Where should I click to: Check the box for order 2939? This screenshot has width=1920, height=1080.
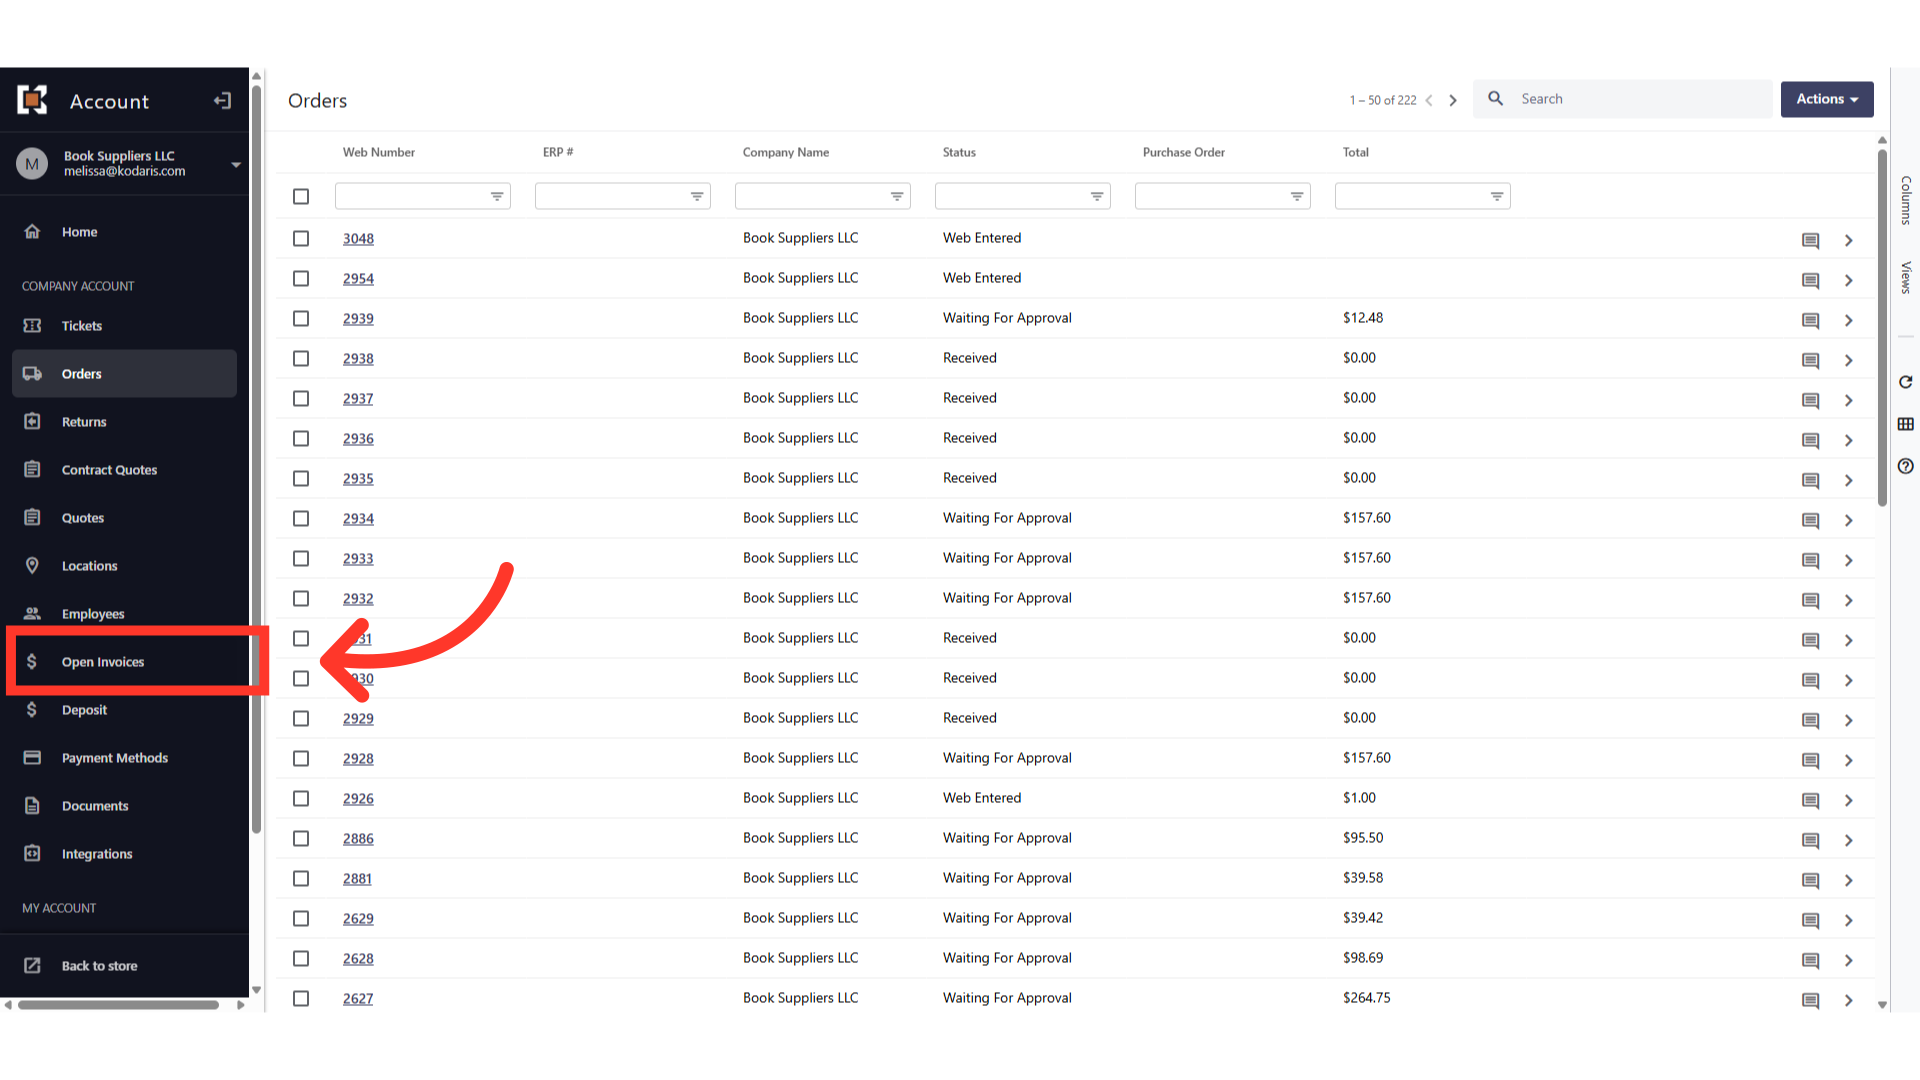point(301,318)
